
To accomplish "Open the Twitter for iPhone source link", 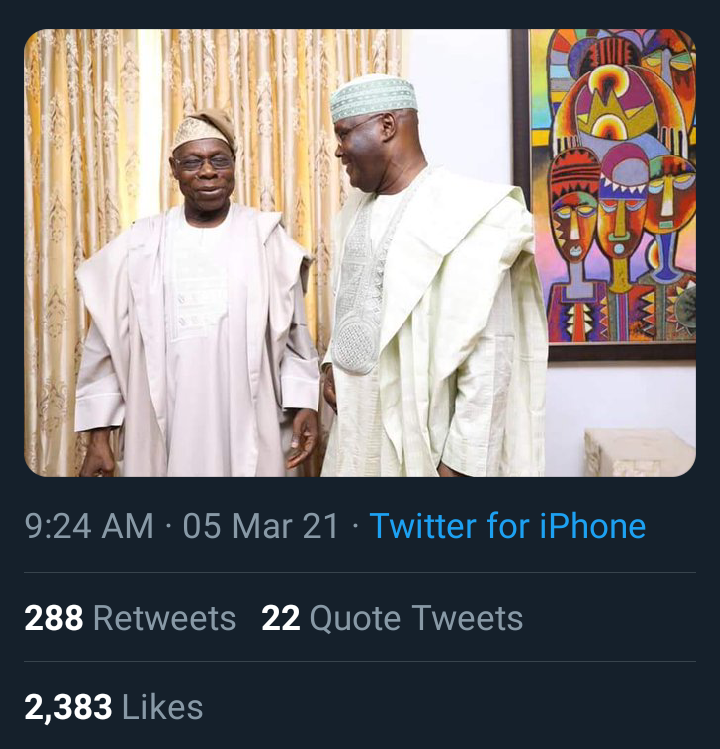I will tap(508, 526).
